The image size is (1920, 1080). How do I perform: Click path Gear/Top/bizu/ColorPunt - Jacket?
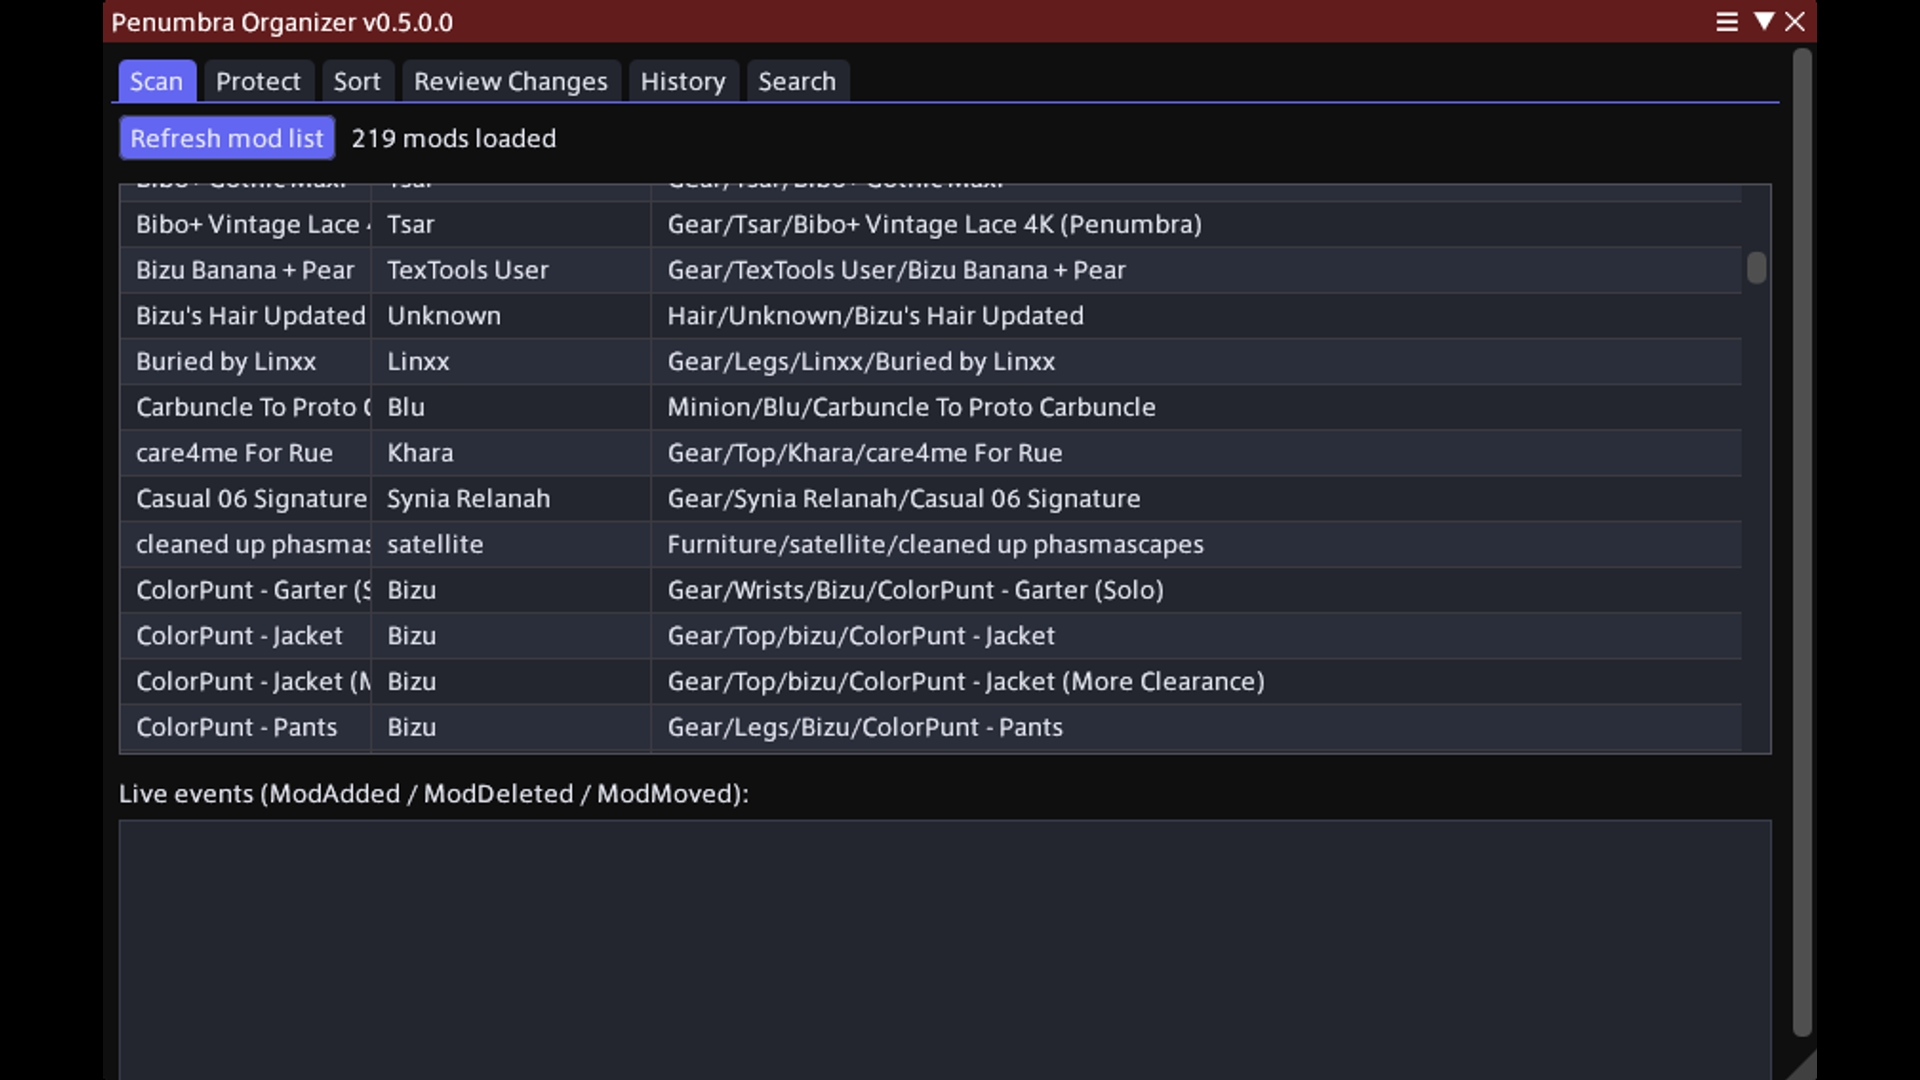[x=861, y=636]
